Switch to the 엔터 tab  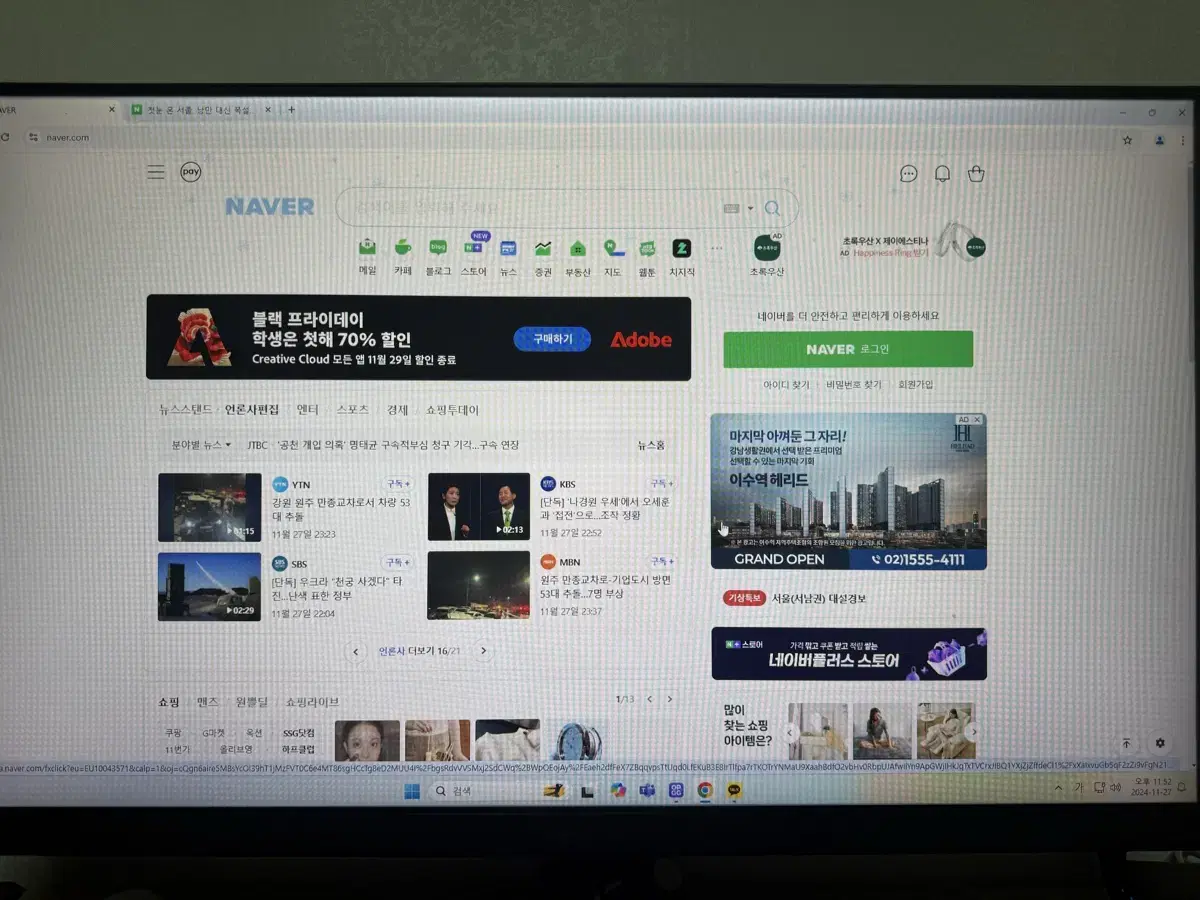tap(307, 410)
